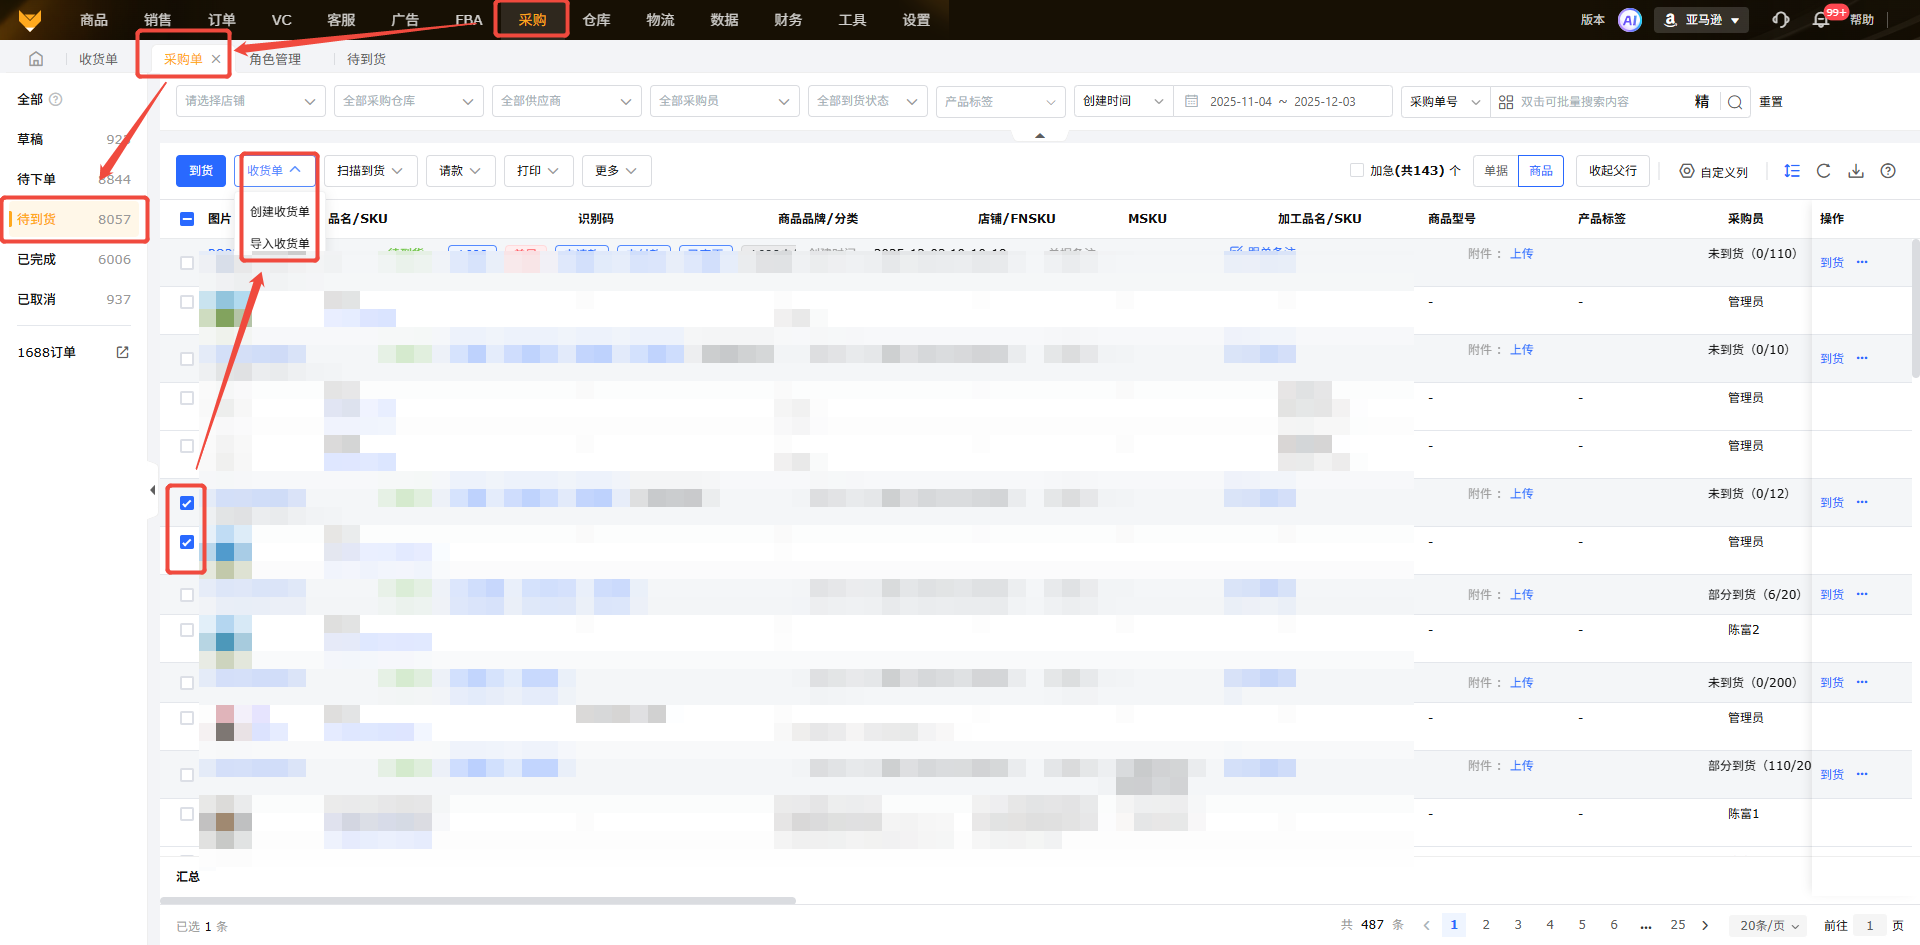Click 重置 to reset filters

(x=1771, y=102)
